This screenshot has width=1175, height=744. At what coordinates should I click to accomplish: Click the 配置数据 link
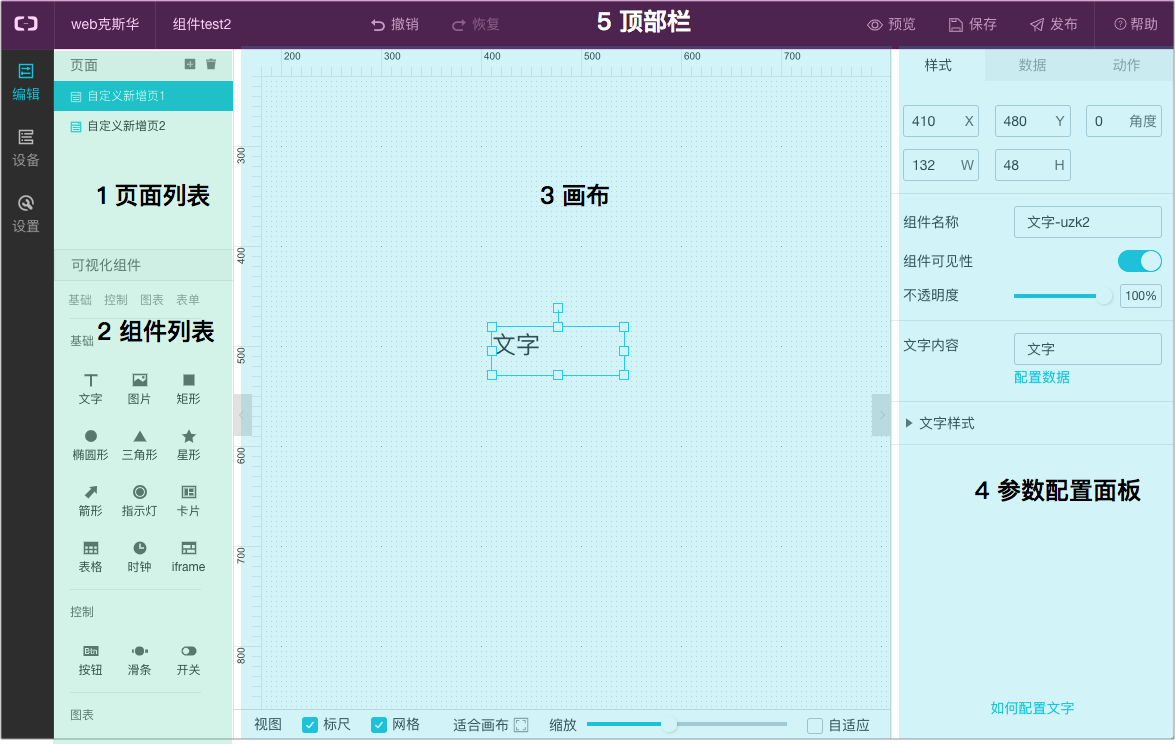coord(1041,377)
